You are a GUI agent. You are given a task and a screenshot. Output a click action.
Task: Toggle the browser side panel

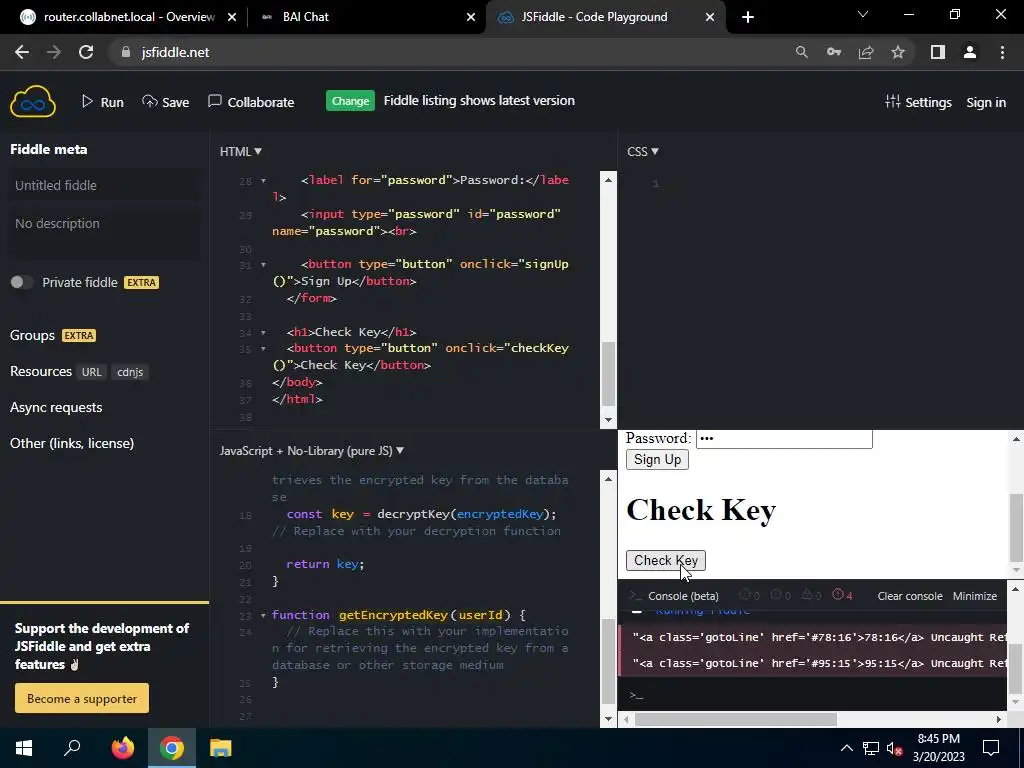[x=938, y=52]
